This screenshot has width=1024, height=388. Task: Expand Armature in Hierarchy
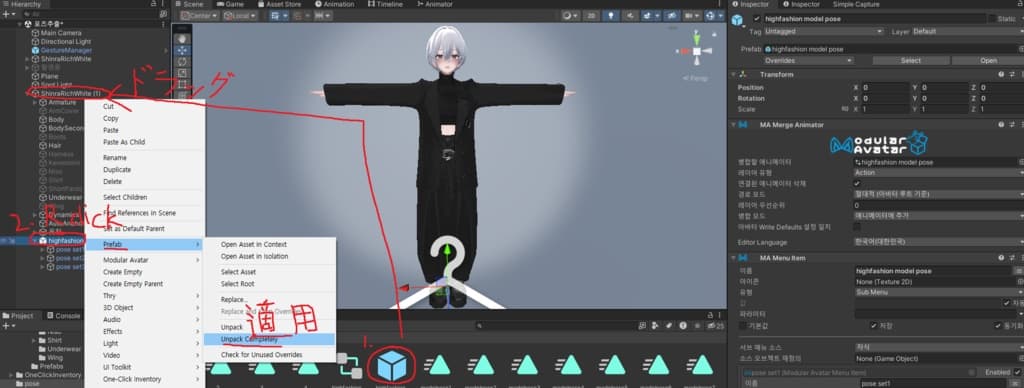35,103
